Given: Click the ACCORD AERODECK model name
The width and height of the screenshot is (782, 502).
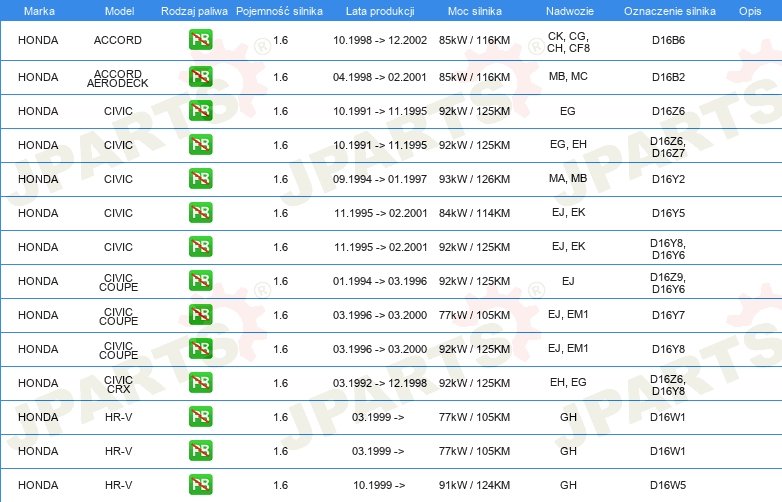Looking at the screenshot, I should pyautogui.click(x=118, y=78).
